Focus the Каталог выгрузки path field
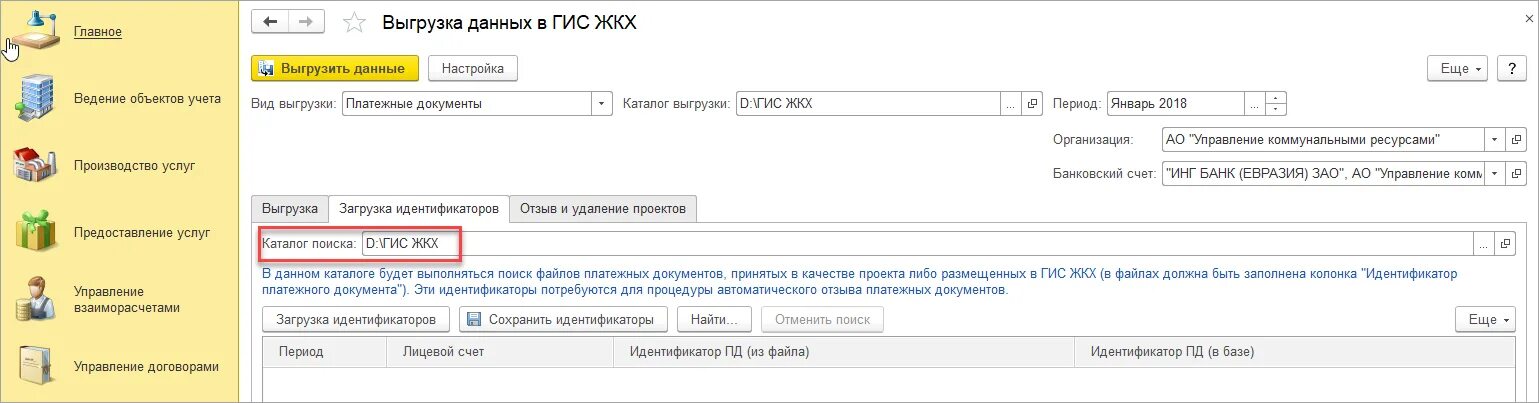1539x403 pixels. click(x=868, y=103)
